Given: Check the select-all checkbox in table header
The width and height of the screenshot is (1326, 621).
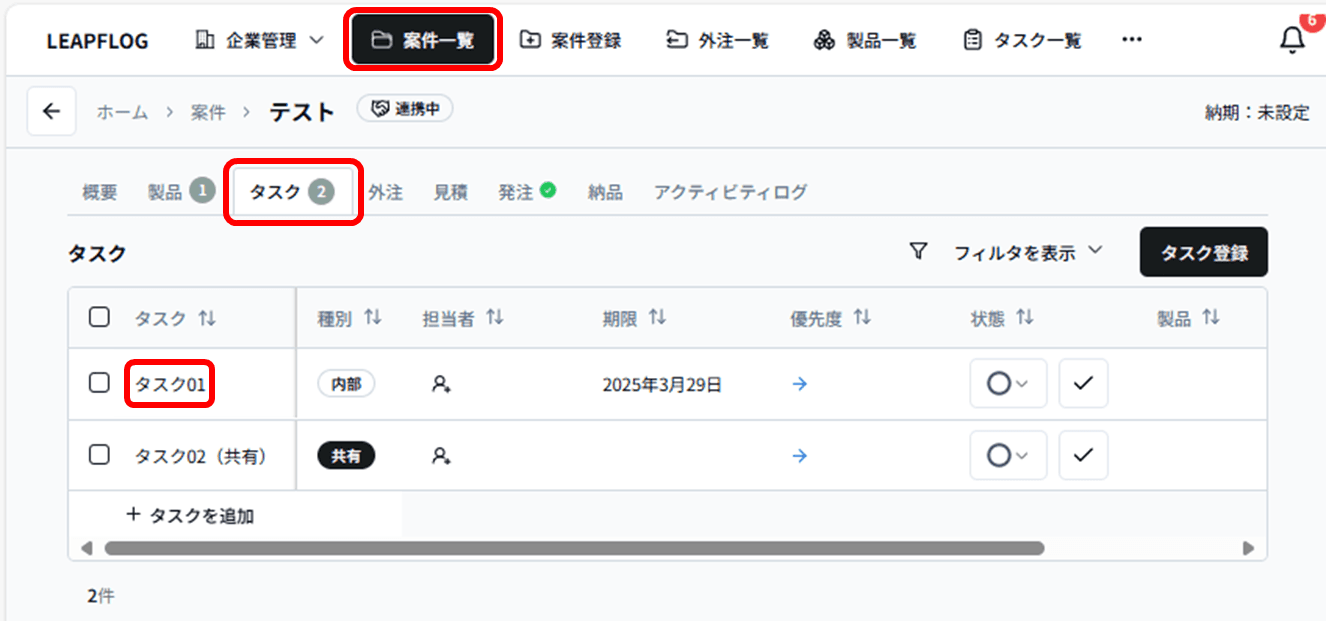Looking at the screenshot, I should click(99, 316).
